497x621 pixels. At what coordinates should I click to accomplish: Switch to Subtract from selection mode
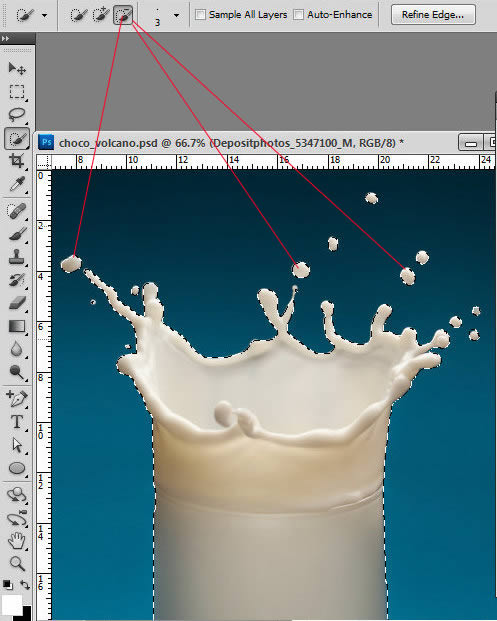(x=123, y=15)
